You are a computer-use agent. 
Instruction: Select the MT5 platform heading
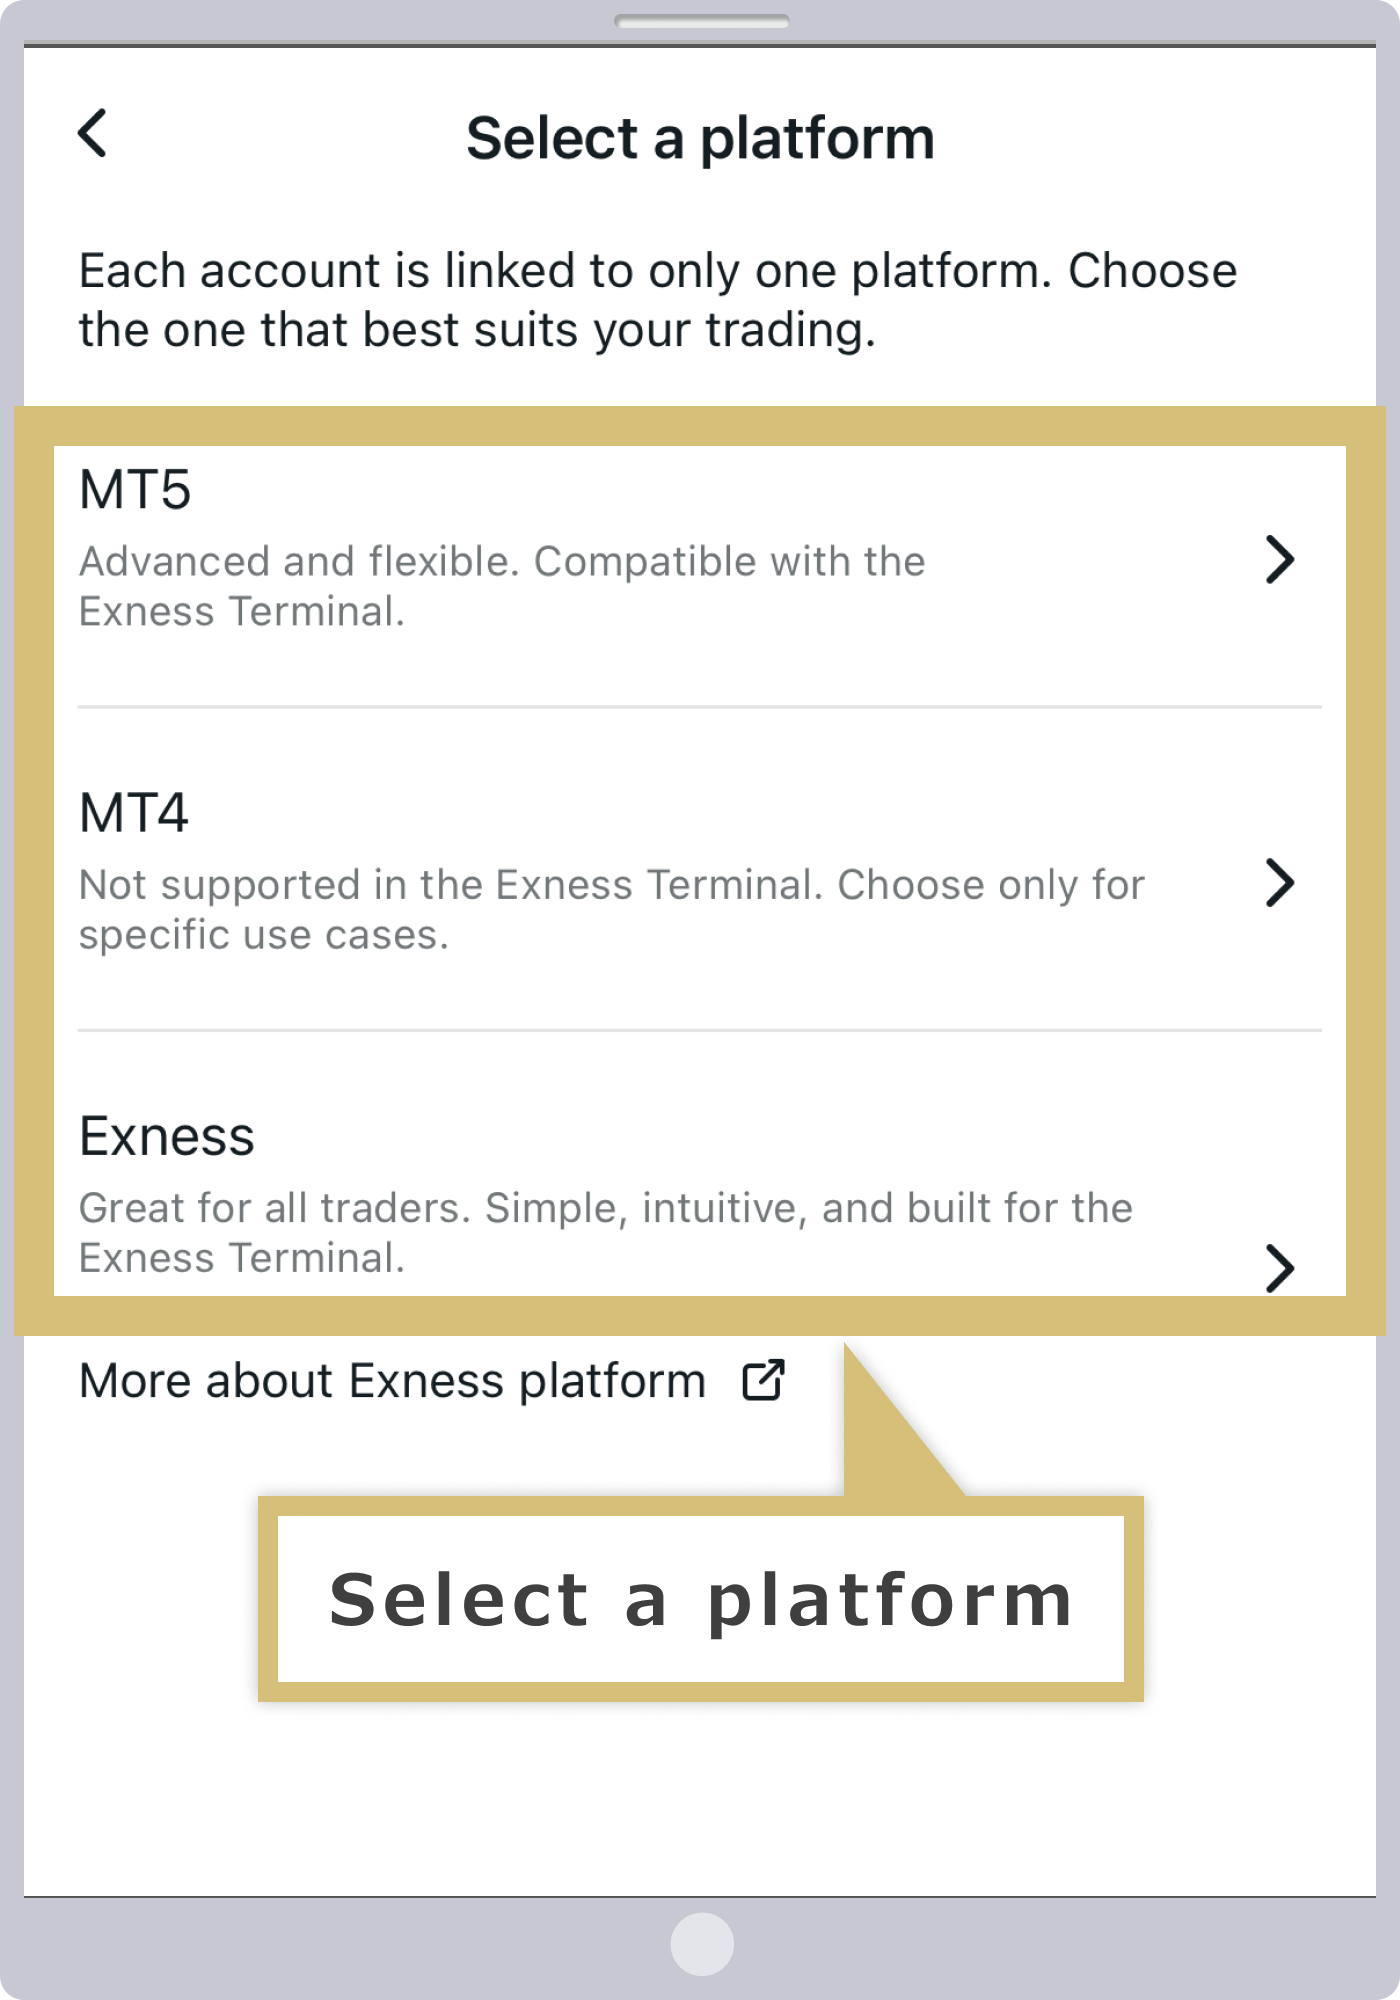(x=135, y=490)
